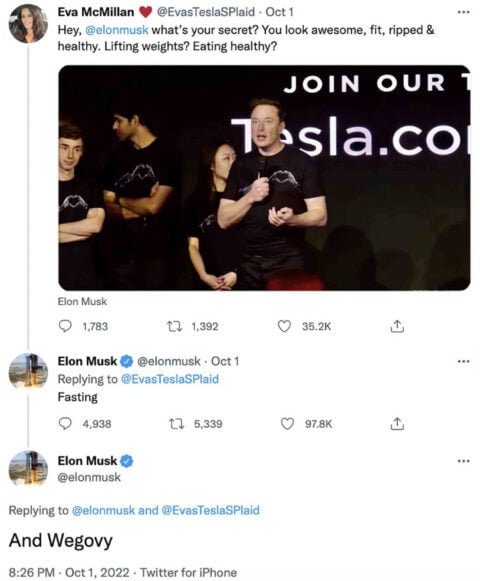Click the Eva McMillan display name
This screenshot has height=581, width=480.
[96, 12]
